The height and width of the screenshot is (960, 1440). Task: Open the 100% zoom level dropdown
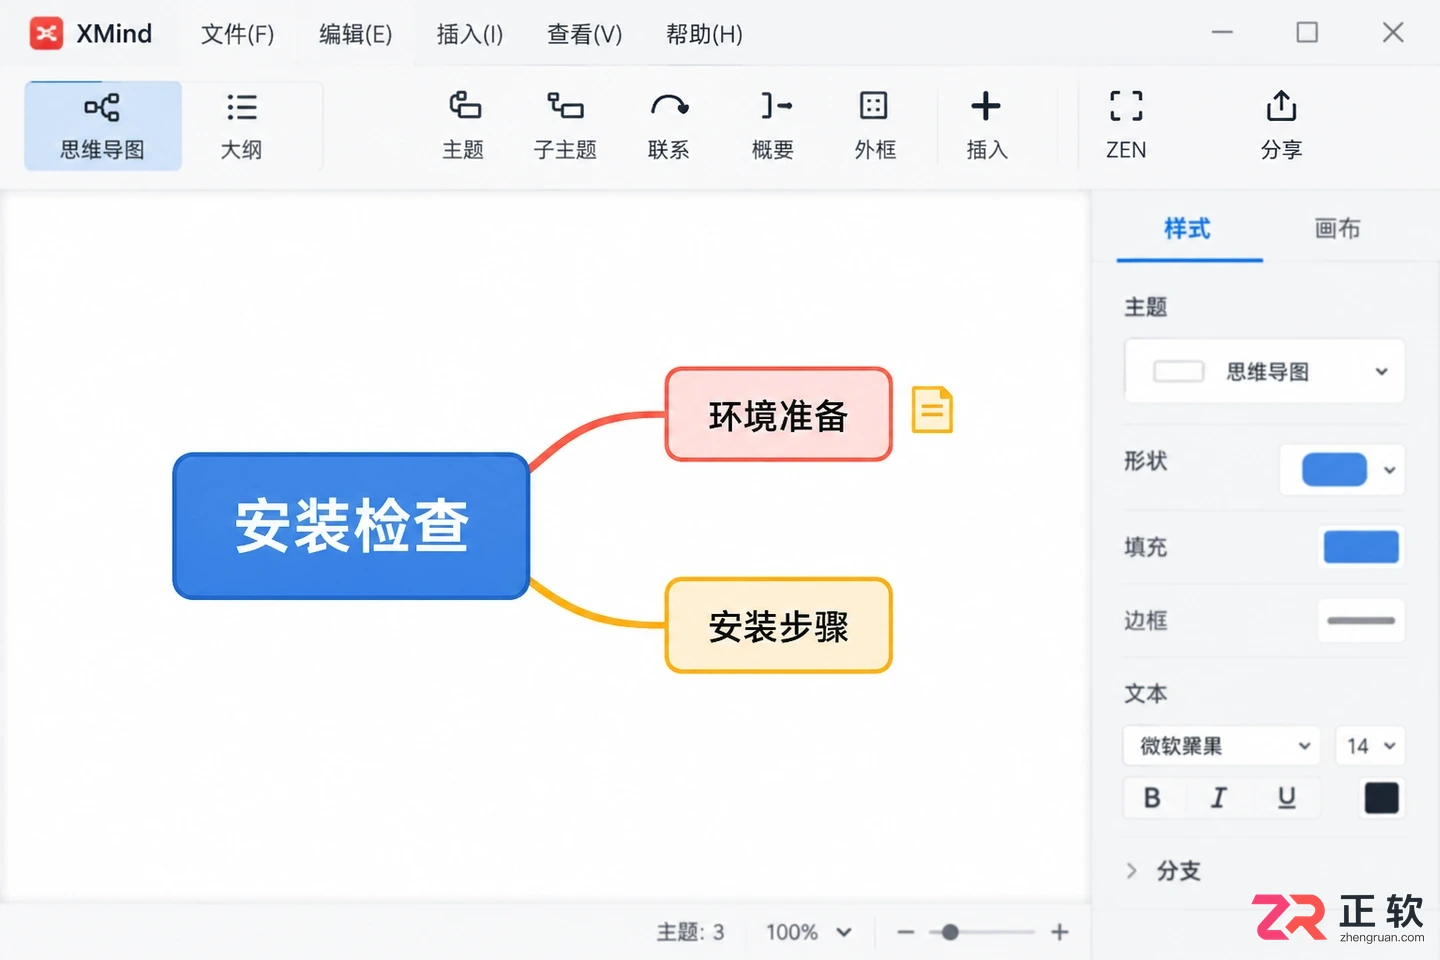click(808, 932)
